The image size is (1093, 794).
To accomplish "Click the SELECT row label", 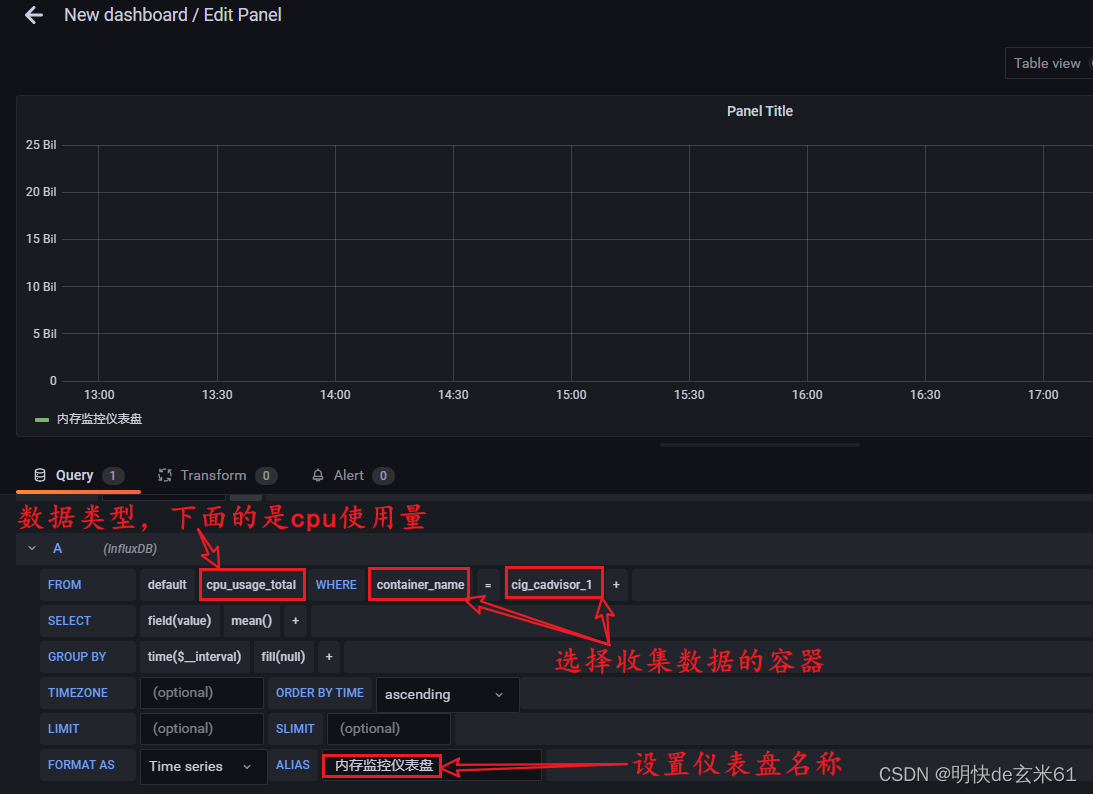I will 69,620.
